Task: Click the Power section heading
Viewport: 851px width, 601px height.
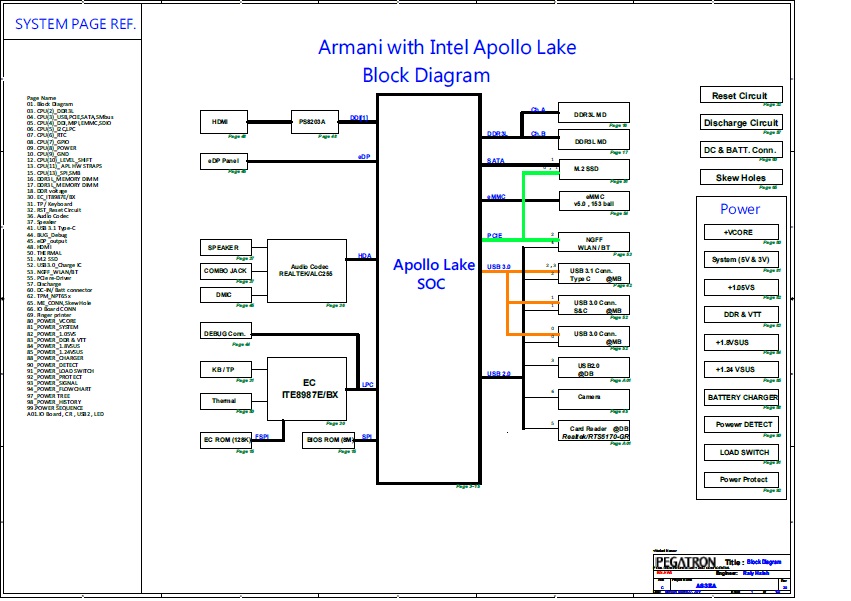Action: pyautogui.click(x=740, y=209)
